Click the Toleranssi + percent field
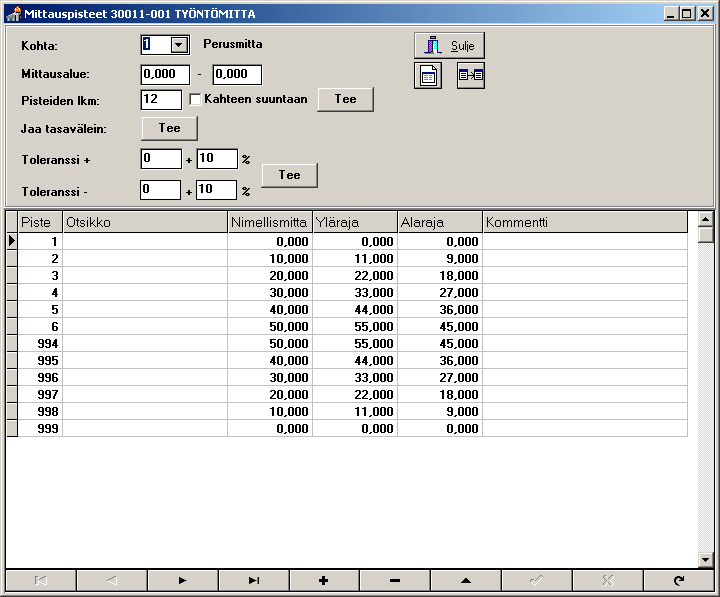This screenshot has height=597, width=720. 217,159
